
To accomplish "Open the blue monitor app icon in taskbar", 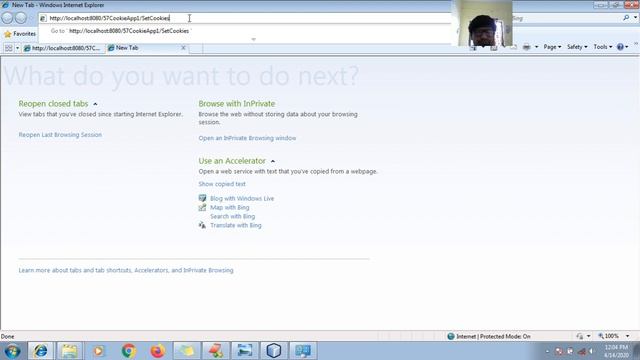I will [x=303, y=351].
